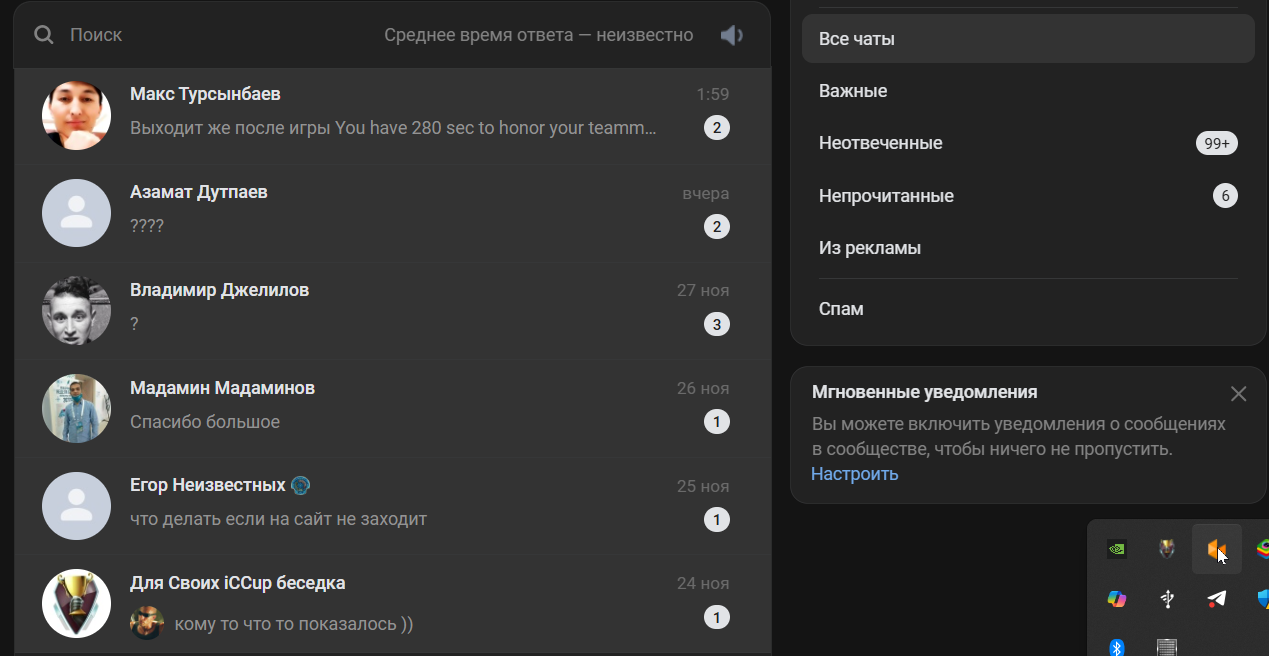Click the Copilot tray icon
Viewport: 1269px width, 656px height.
[x=1117, y=599]
